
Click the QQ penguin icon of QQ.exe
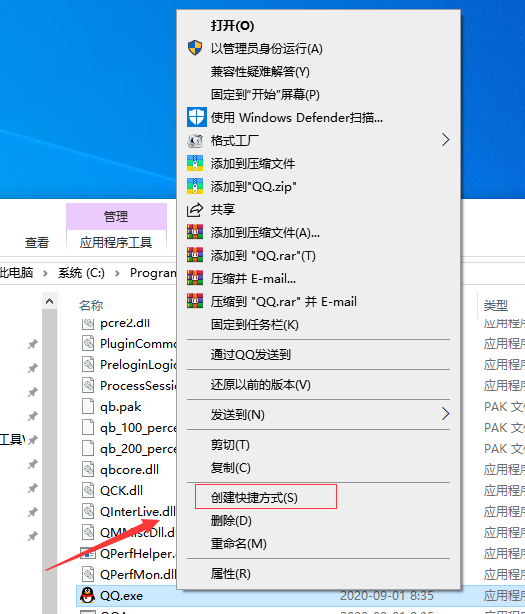(x=87, y=596)
